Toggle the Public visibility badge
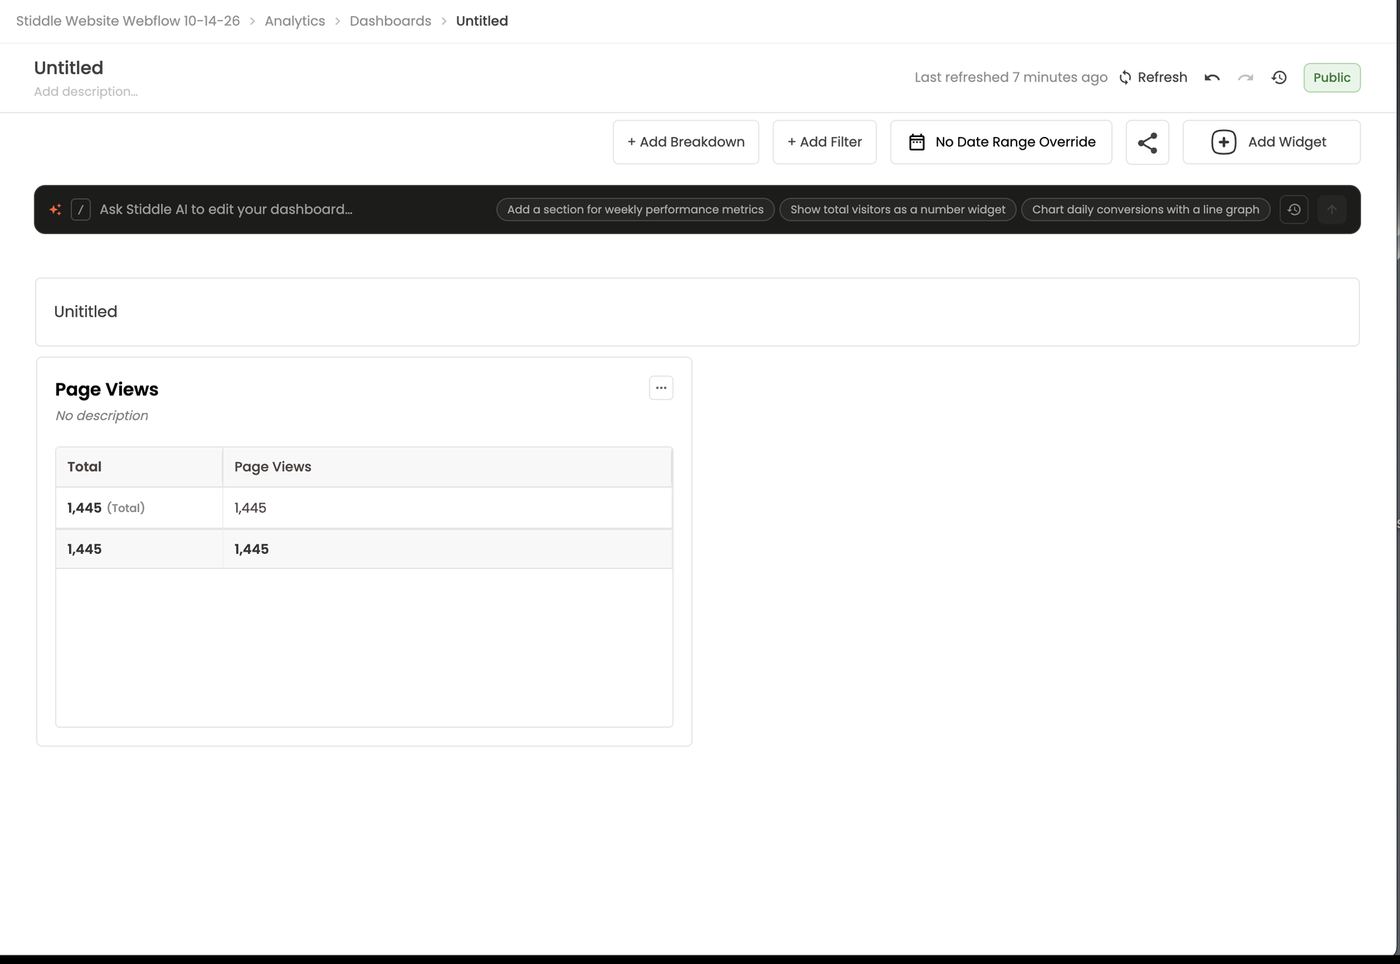Screen dimensions: 1400x964 click(1332, 77)
